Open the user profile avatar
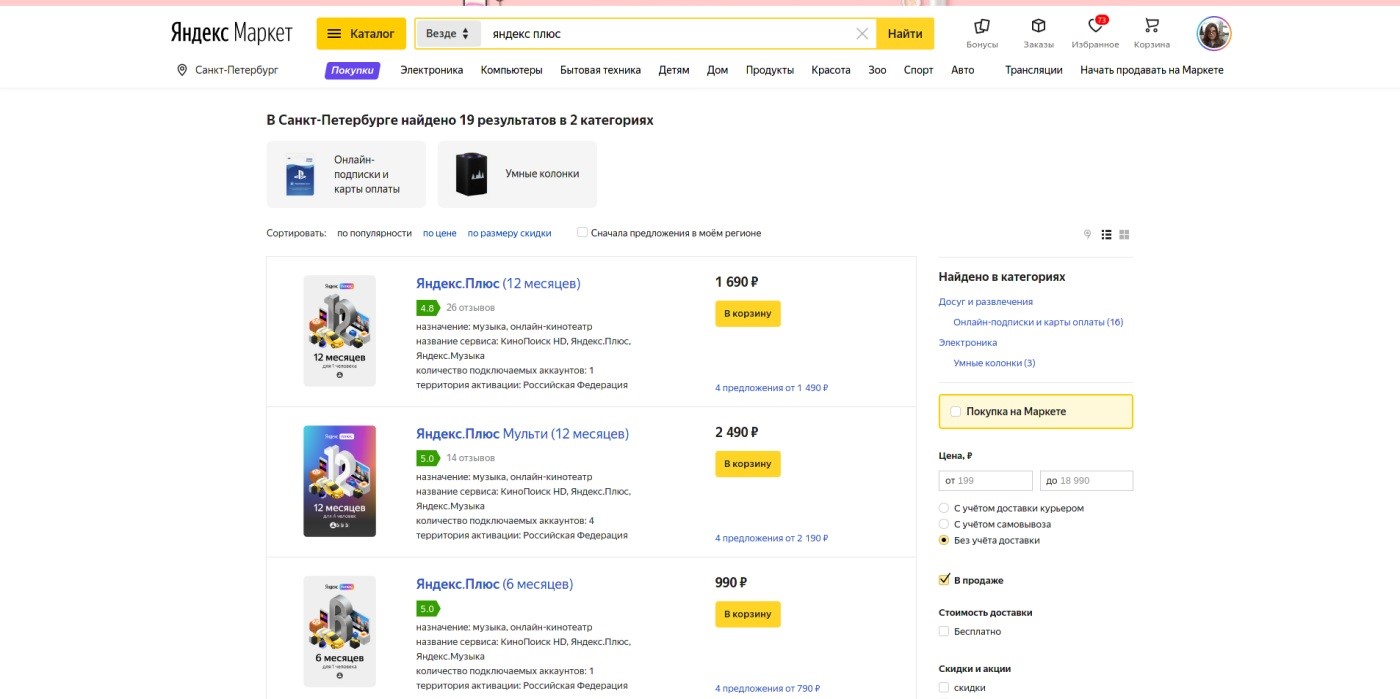The height and width of the screenshot is (699, 1400). click(1214, 33)
